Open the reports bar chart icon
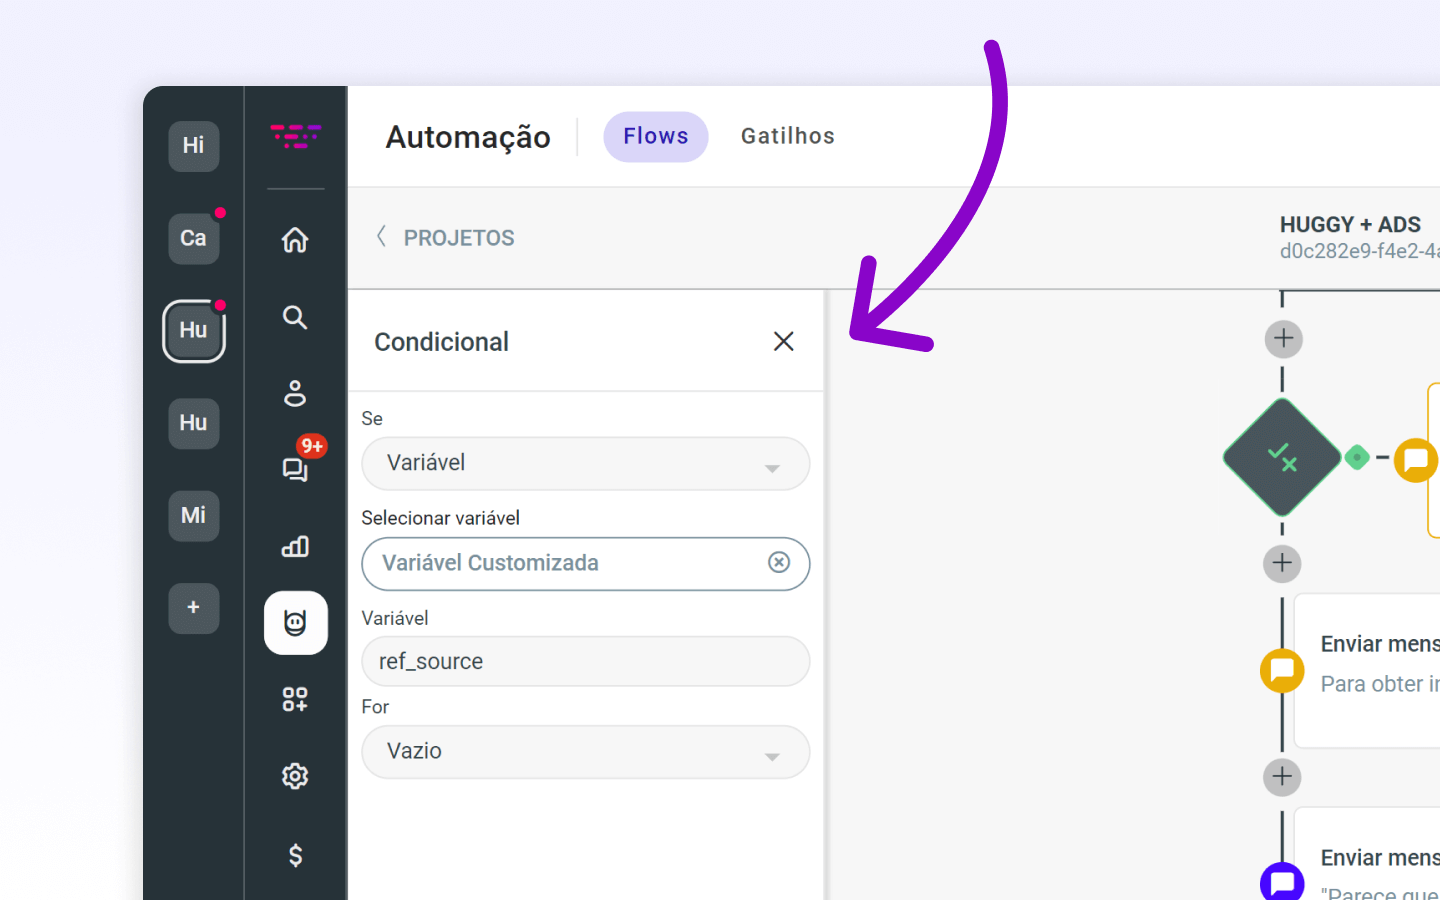 295,546
